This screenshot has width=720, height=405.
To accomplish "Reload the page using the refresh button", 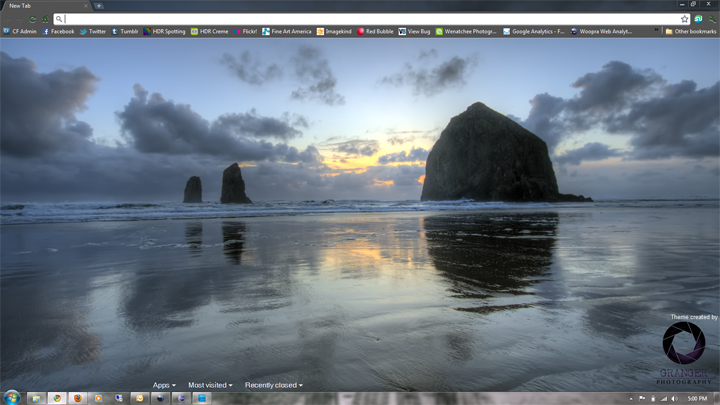I will pyautogui.click(x=33, y=19).
